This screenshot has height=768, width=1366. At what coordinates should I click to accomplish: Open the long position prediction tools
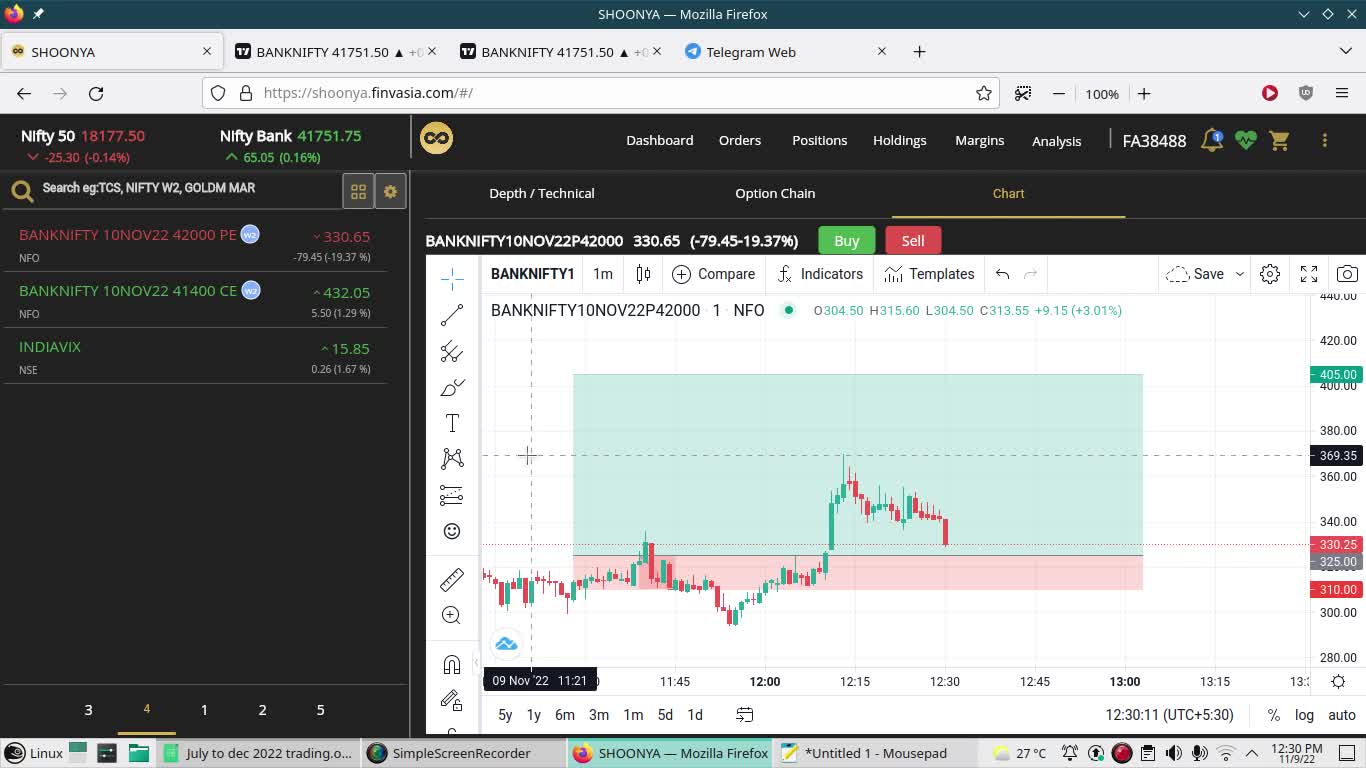pyautogui.click(x=452, y=495)
